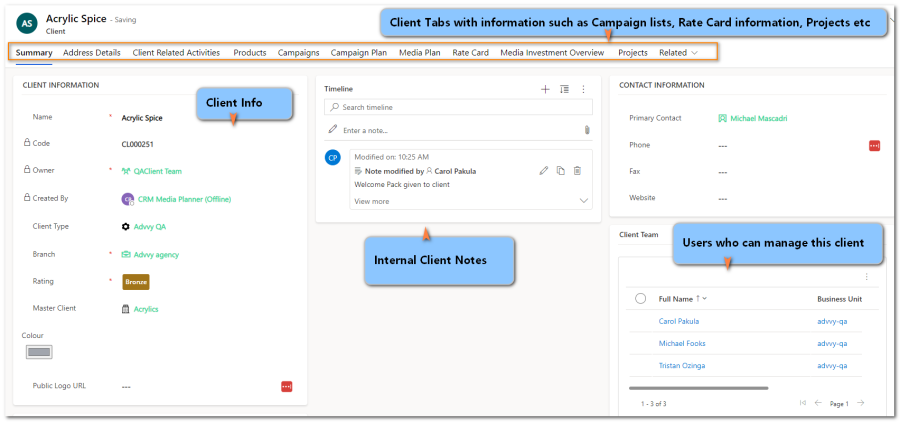Open the Full Name column sort dropdown
Screen dimensions: 900x422
pos(704,298)
